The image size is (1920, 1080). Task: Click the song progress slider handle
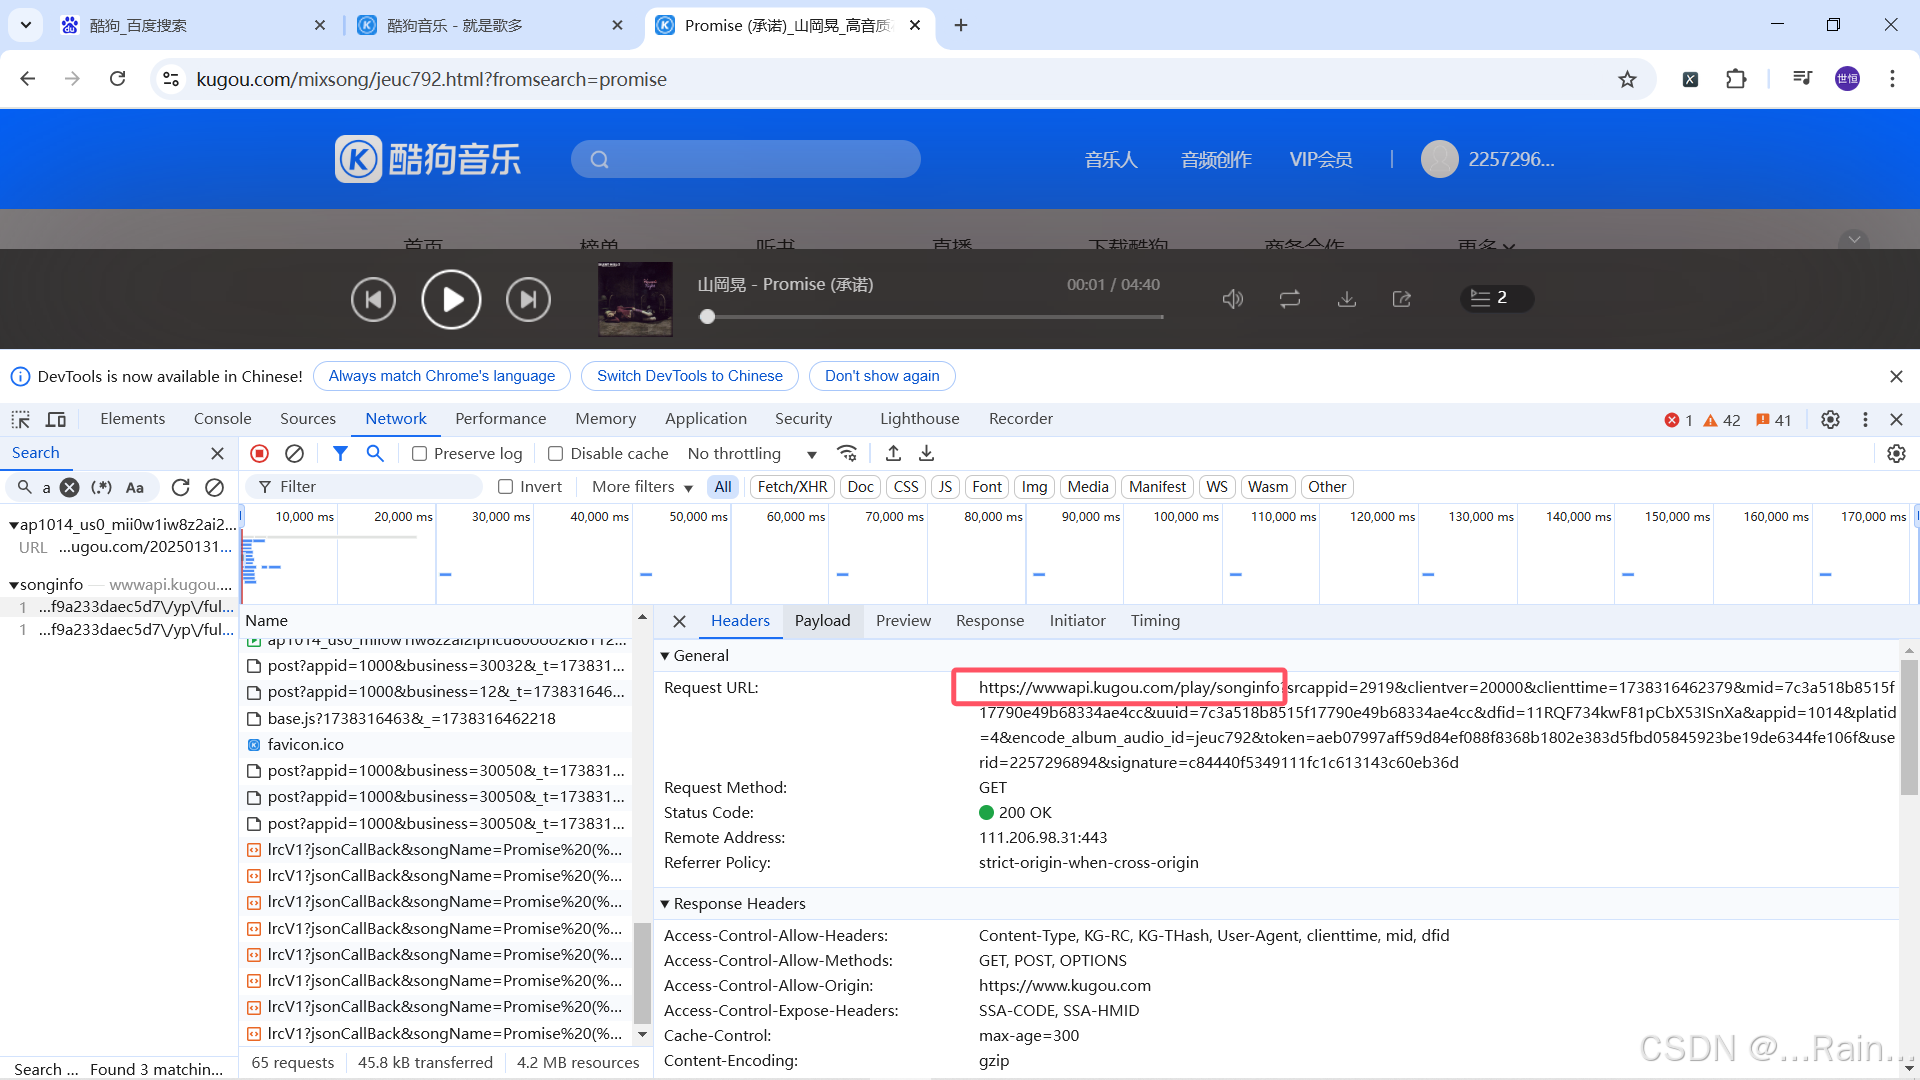pos(708,317)
